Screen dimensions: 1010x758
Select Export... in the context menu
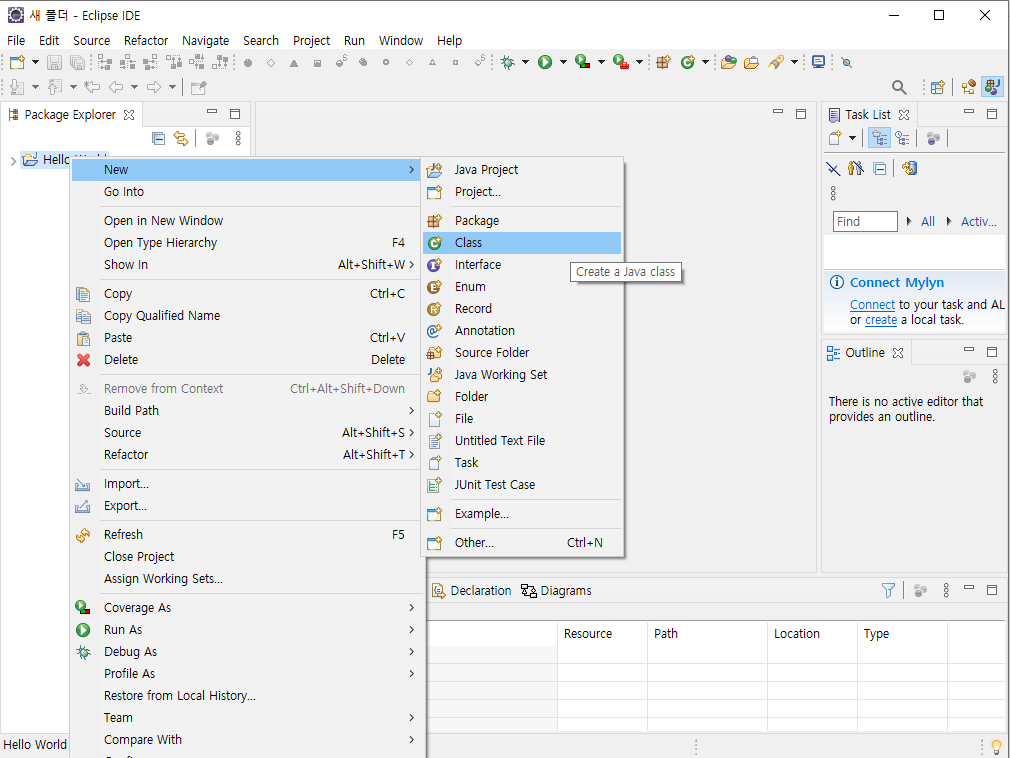coord(247,506)
